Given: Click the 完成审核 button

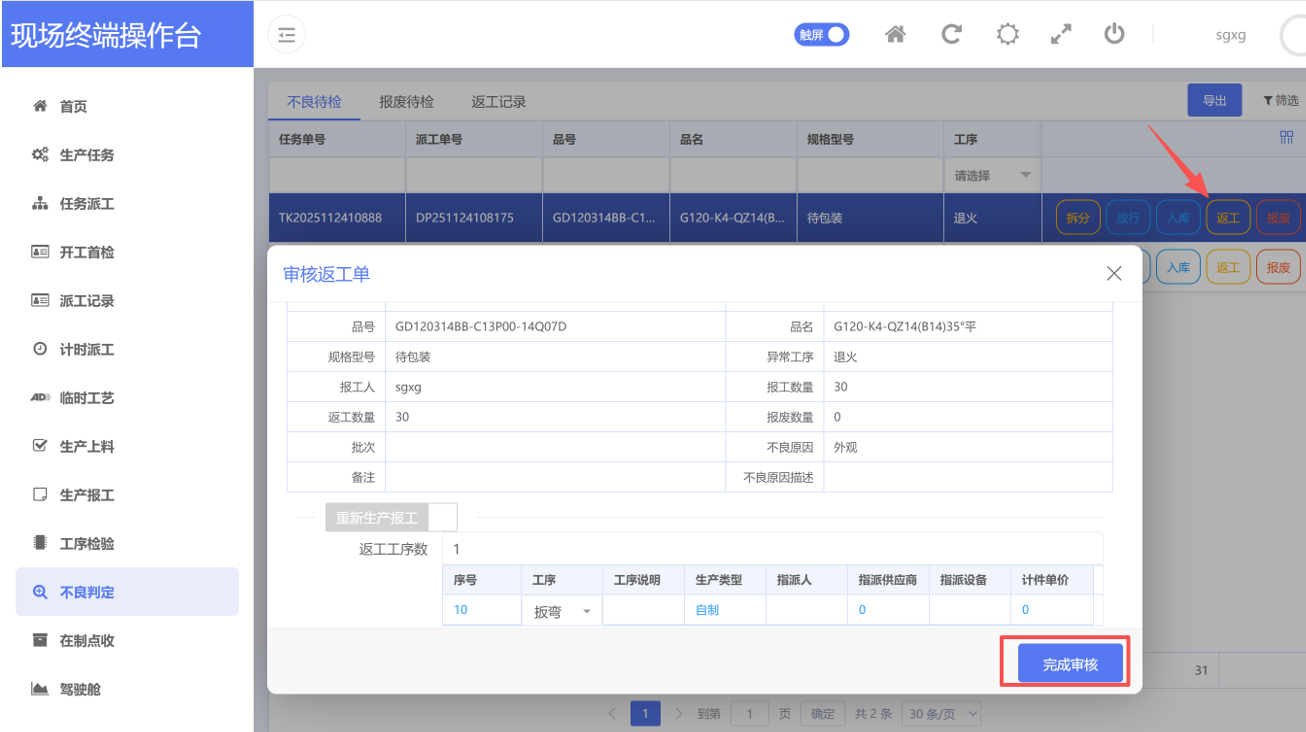Looking at the screenshot, I should click(1070, 664).
